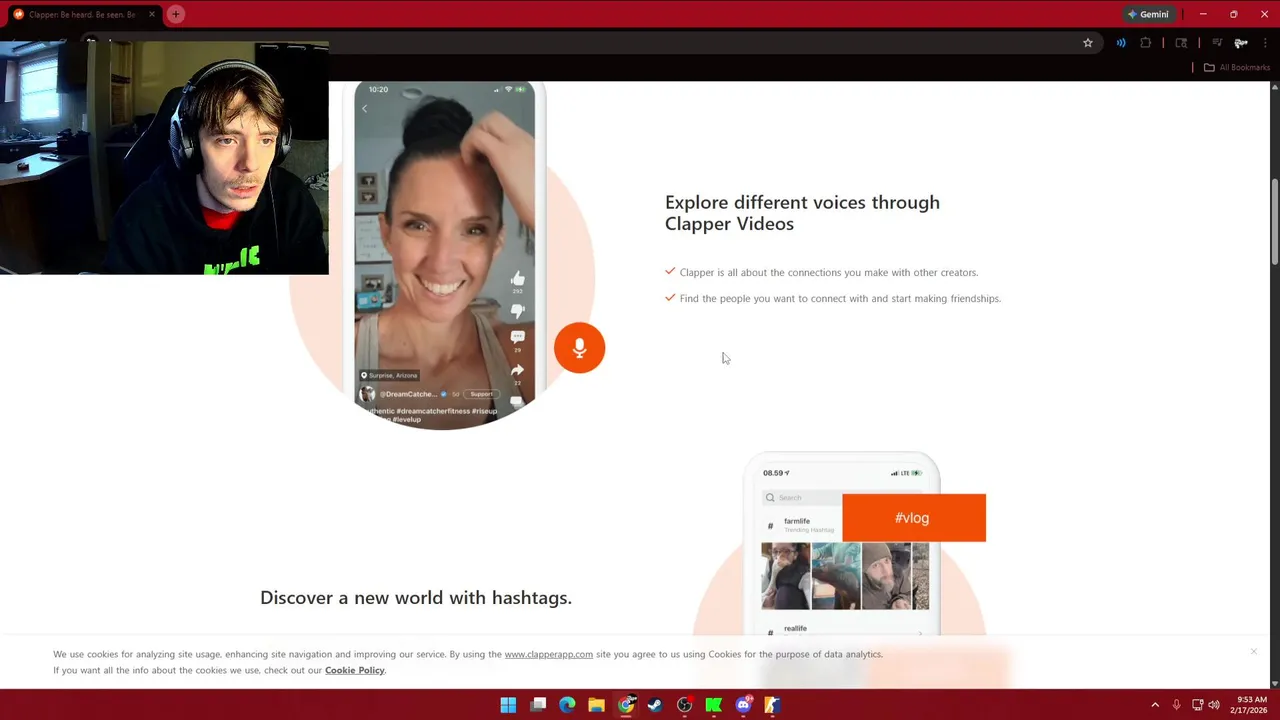The image size is (1280, 720).
Task: Click the microphone tray icon
Action: pos(1176,705)
